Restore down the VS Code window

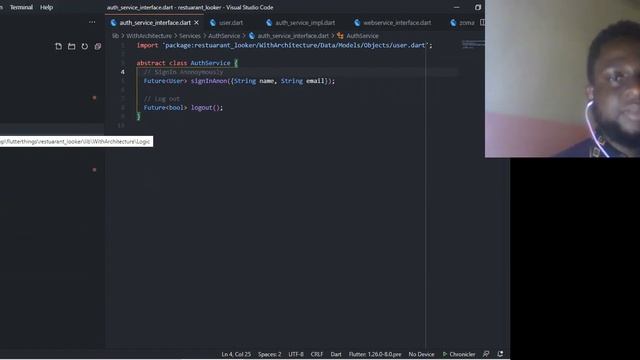(x=478, y=7)
